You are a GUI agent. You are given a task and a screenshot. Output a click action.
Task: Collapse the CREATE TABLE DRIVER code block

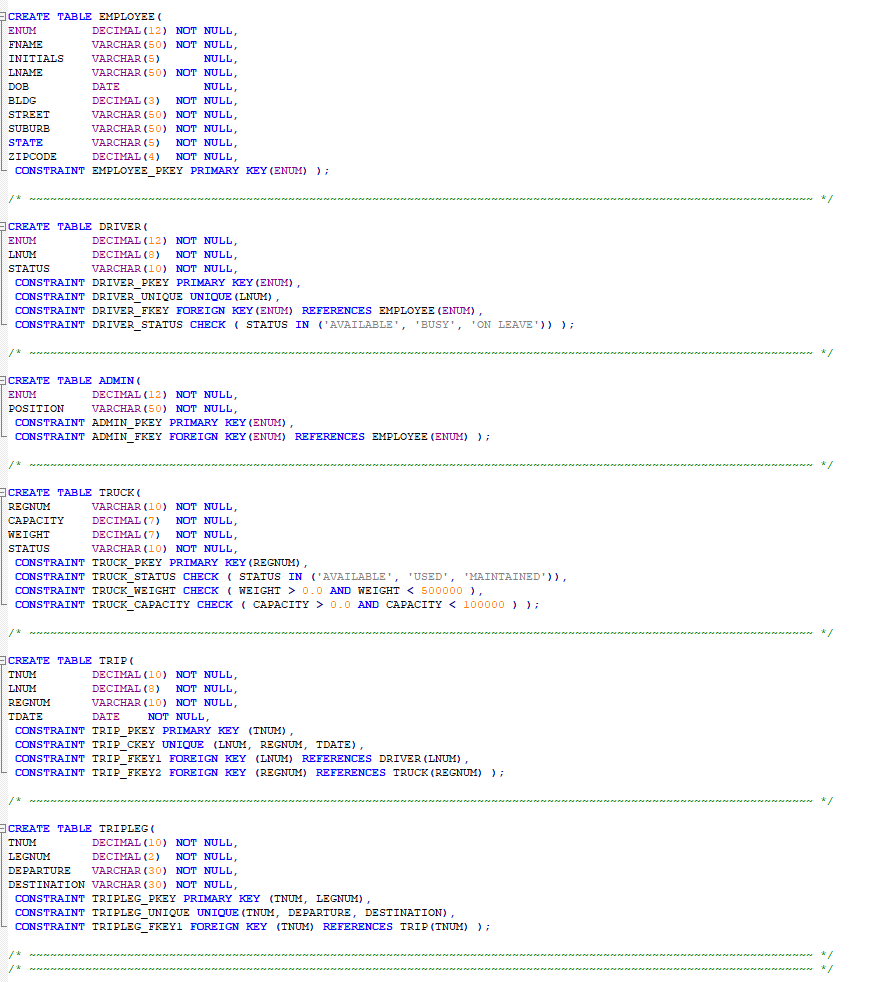pos(4,226)
